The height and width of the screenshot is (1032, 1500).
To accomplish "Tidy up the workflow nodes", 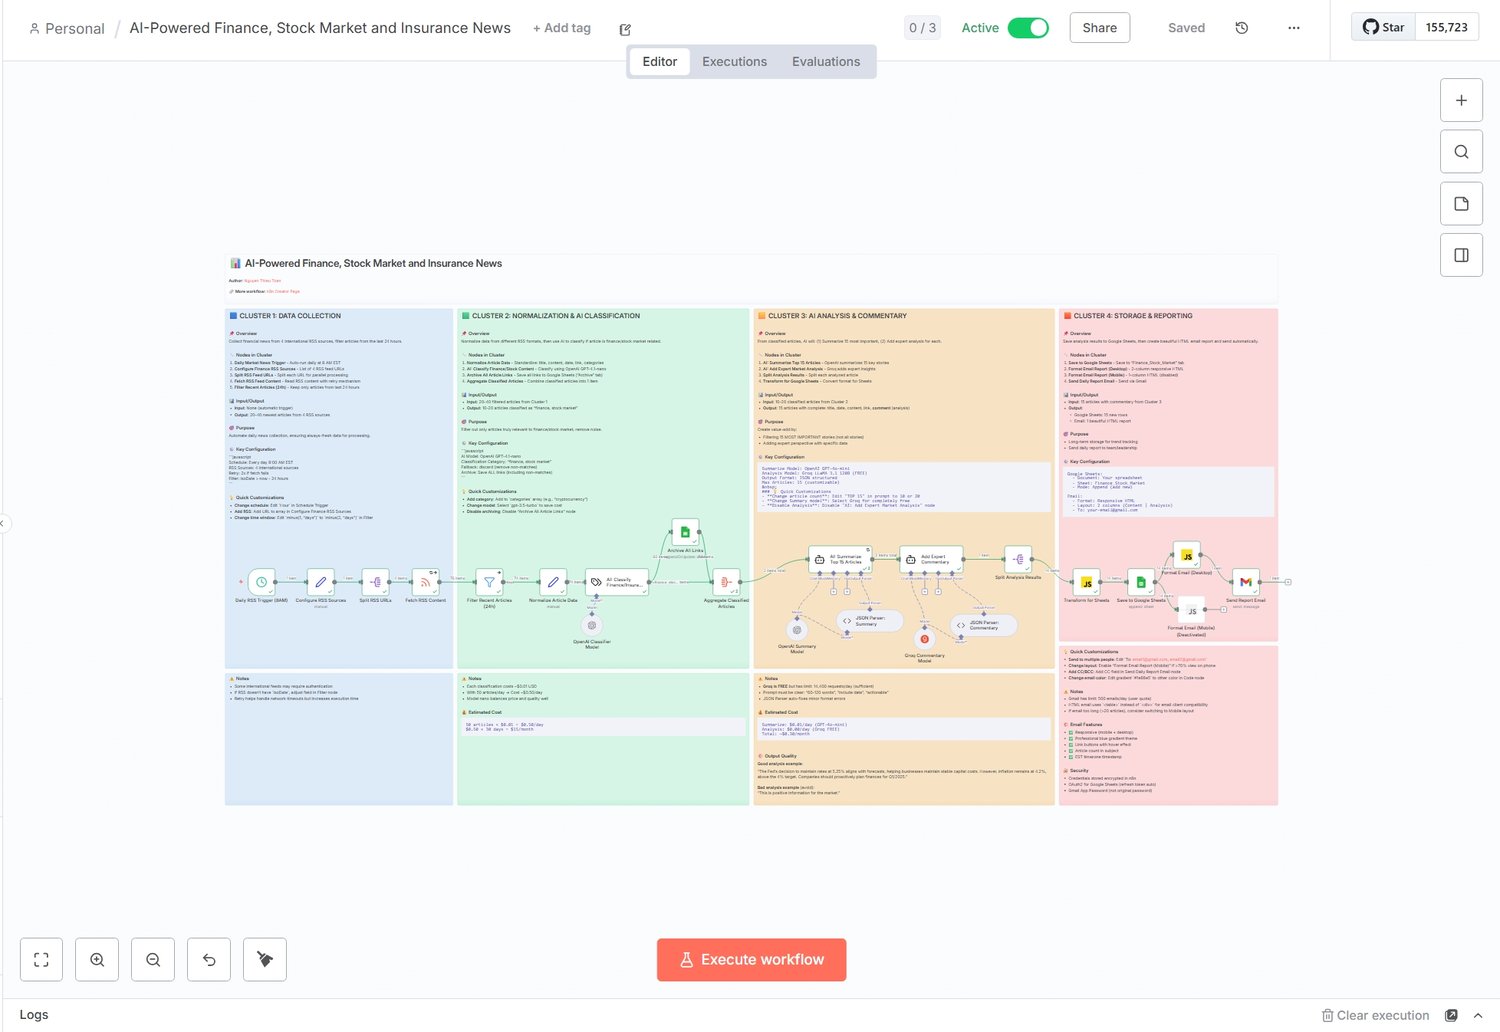I will (265, 960).
